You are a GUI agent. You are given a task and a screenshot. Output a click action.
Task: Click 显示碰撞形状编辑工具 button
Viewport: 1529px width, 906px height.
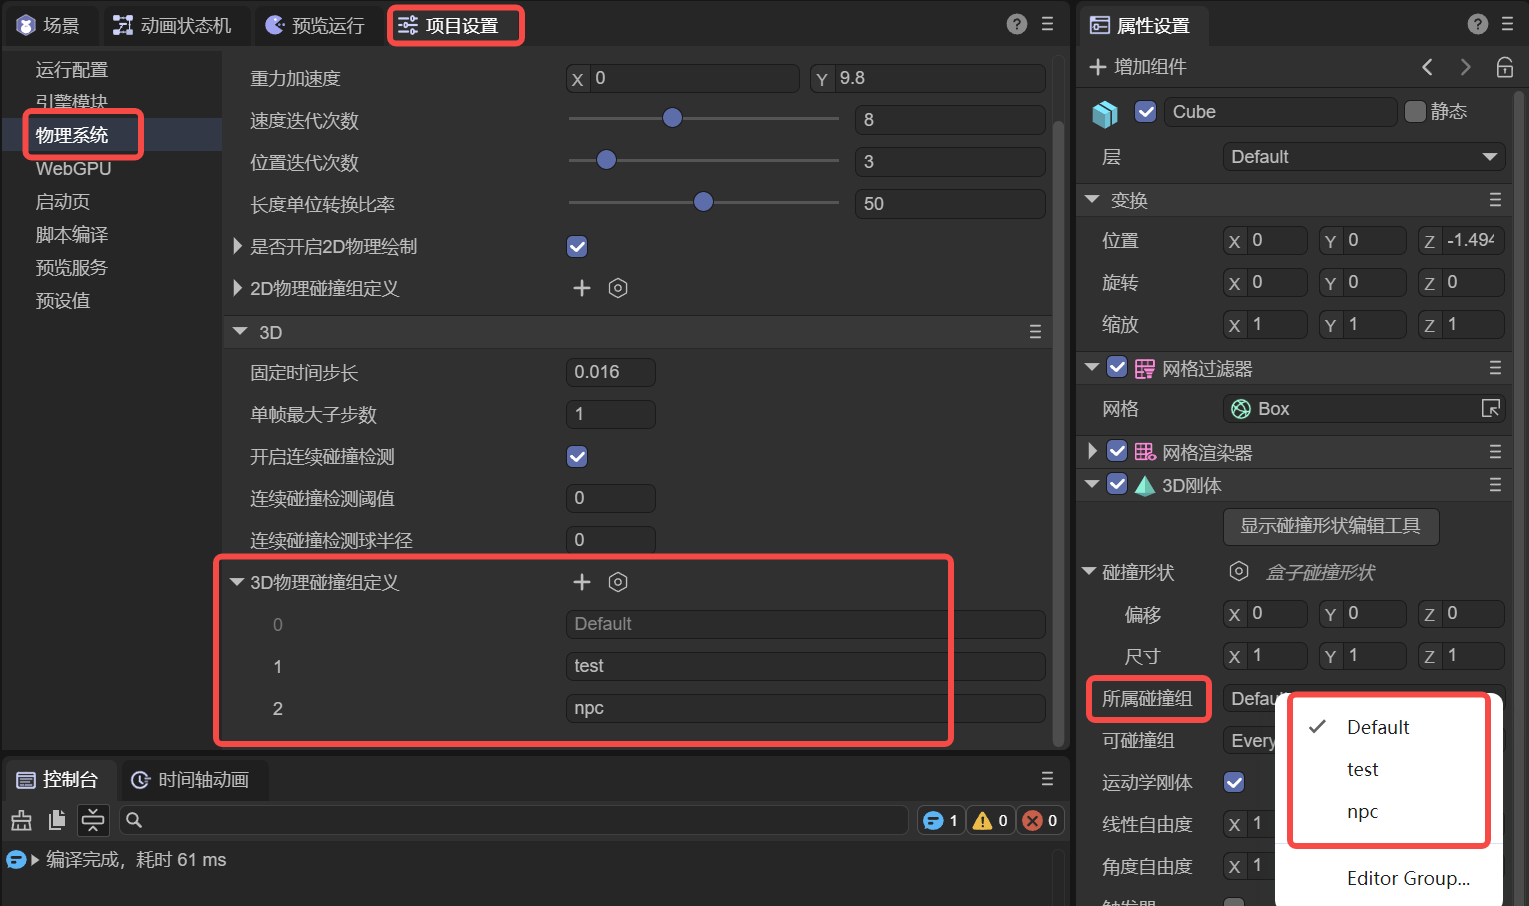pos(1330,526)
